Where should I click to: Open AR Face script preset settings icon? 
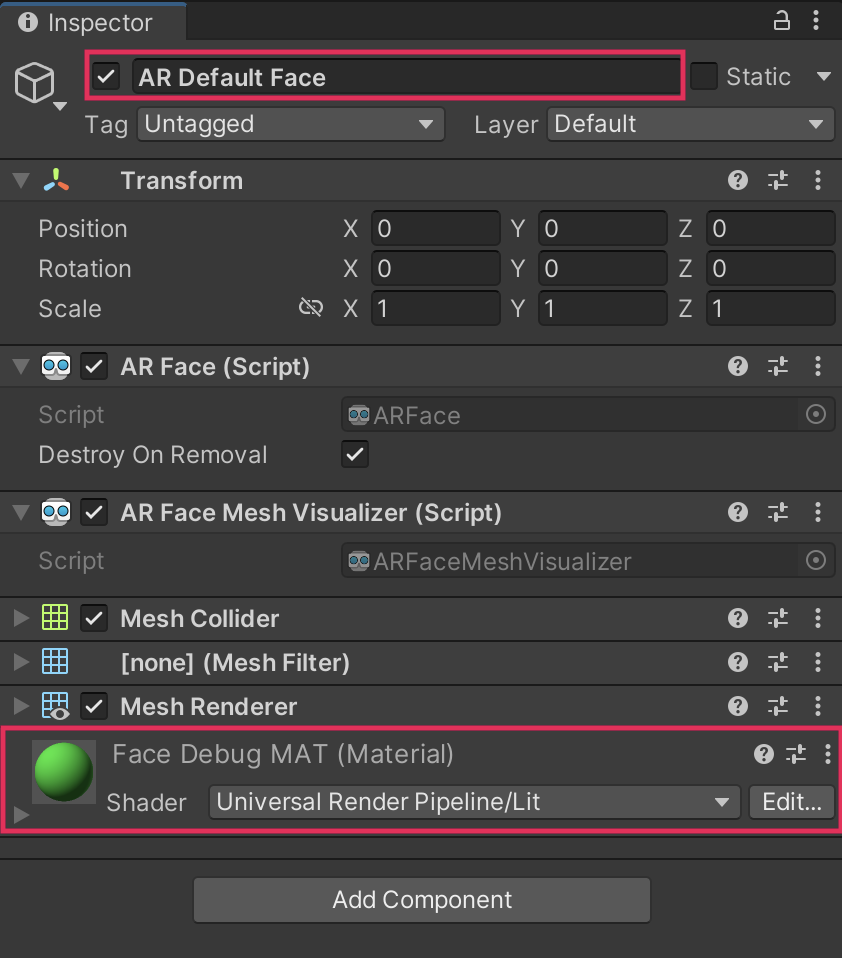click(x=778, y=367)
